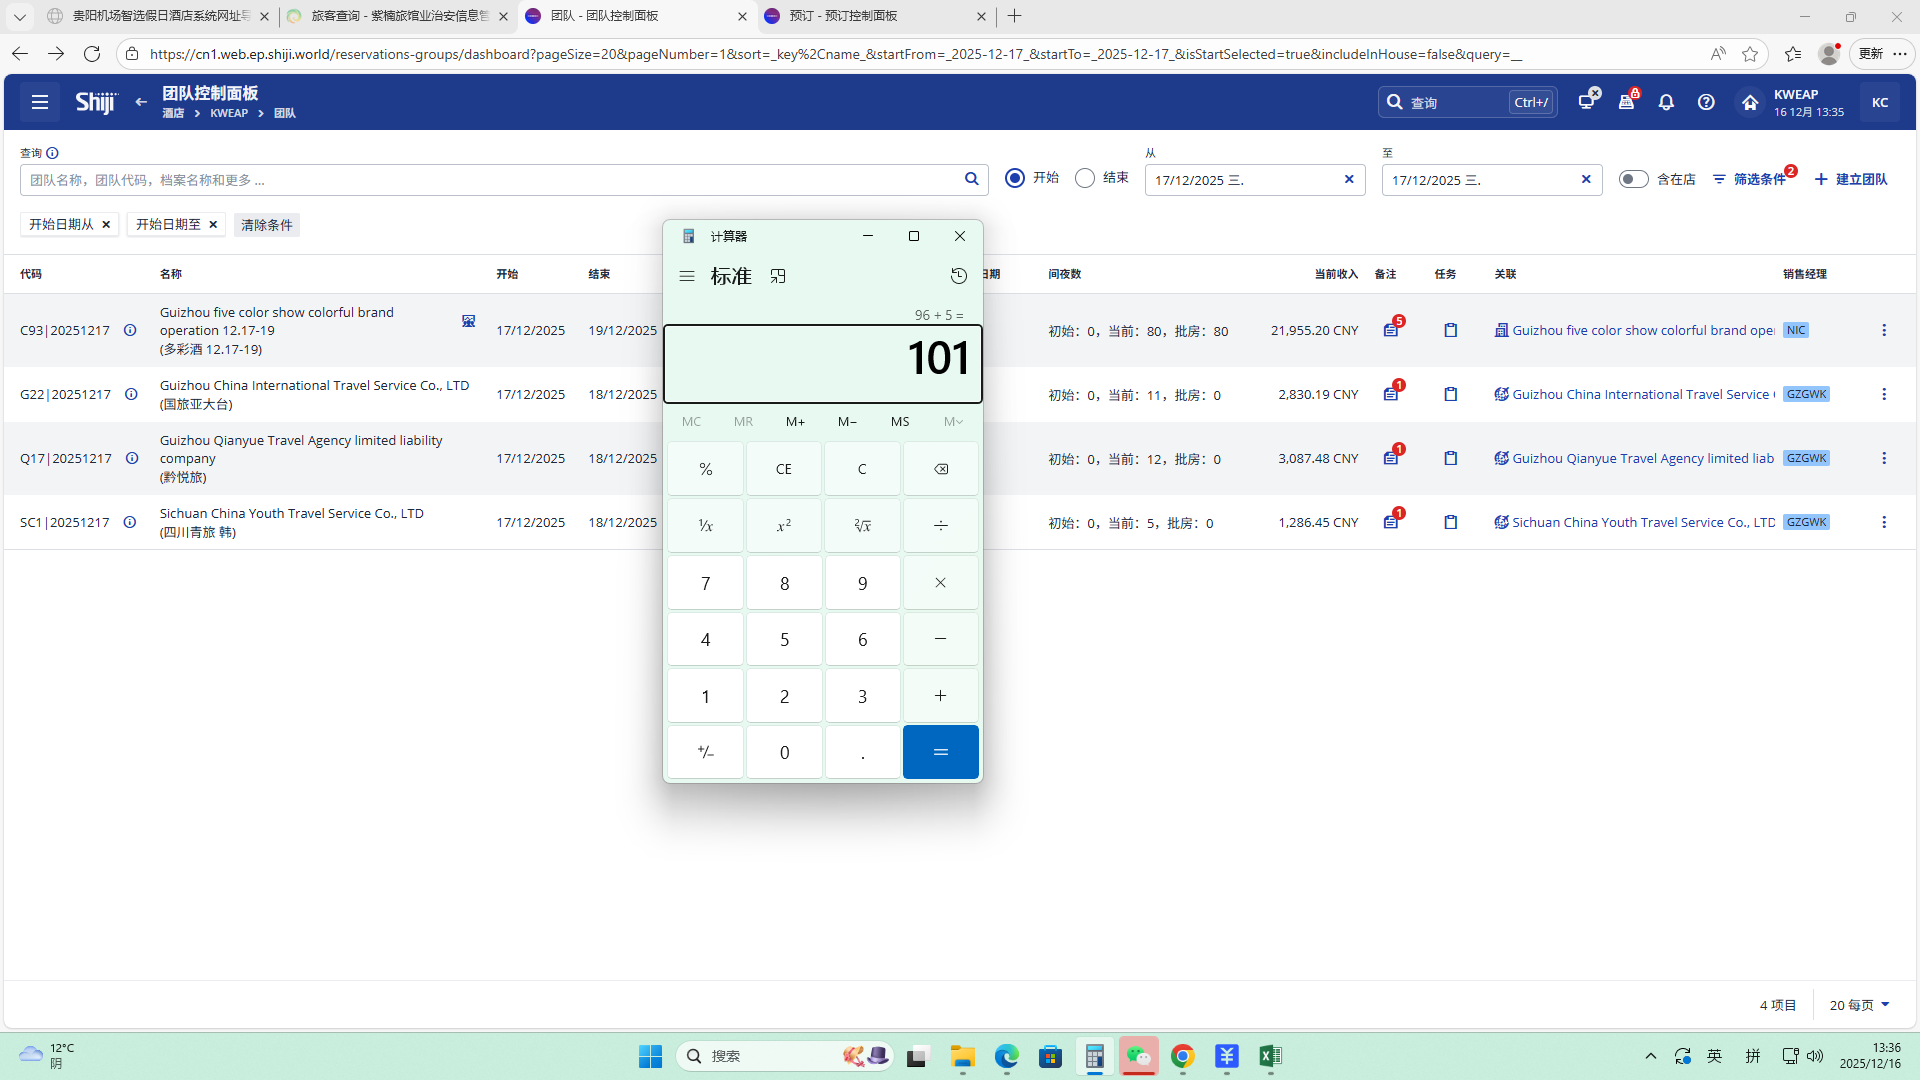The image size is (1920, 1080).
Task: Open the notifications bell icon
Action: [x=1666, y=102]
